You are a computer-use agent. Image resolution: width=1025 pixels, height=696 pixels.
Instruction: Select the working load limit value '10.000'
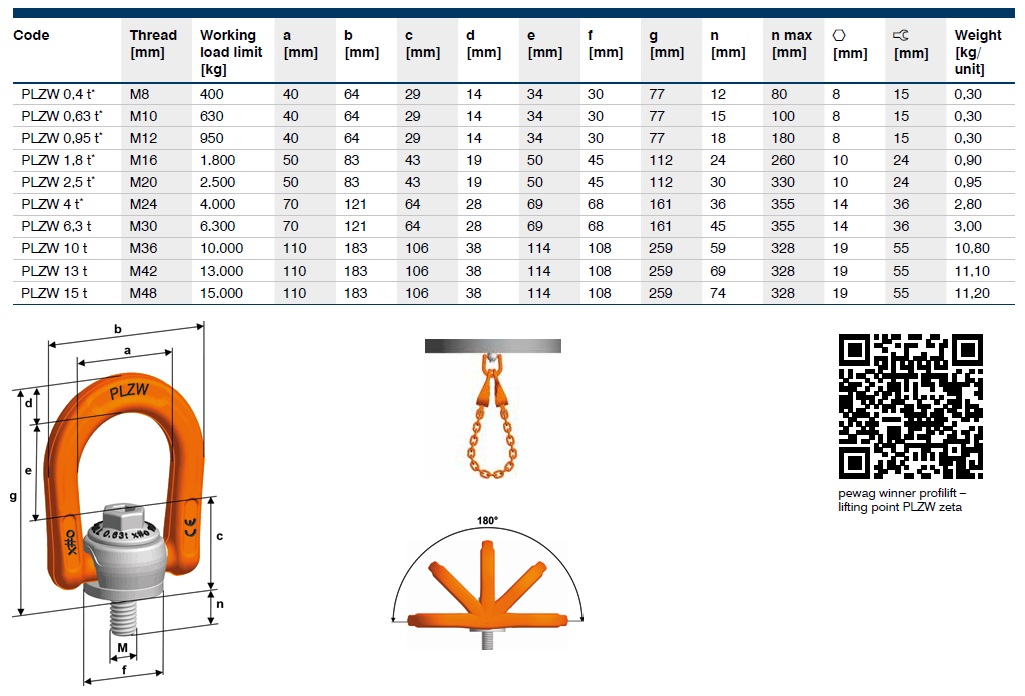pos(222,248)
